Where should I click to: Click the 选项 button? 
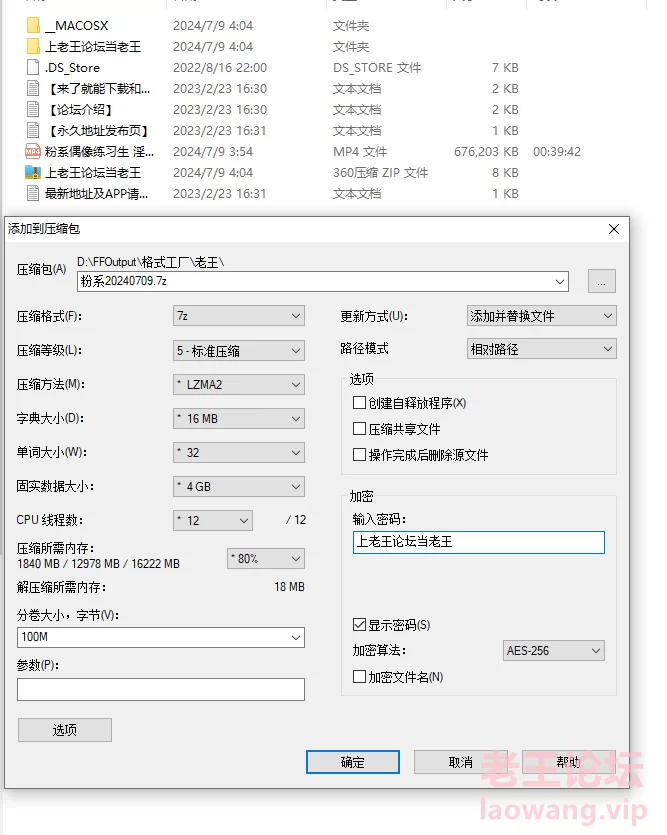point(65,730)
